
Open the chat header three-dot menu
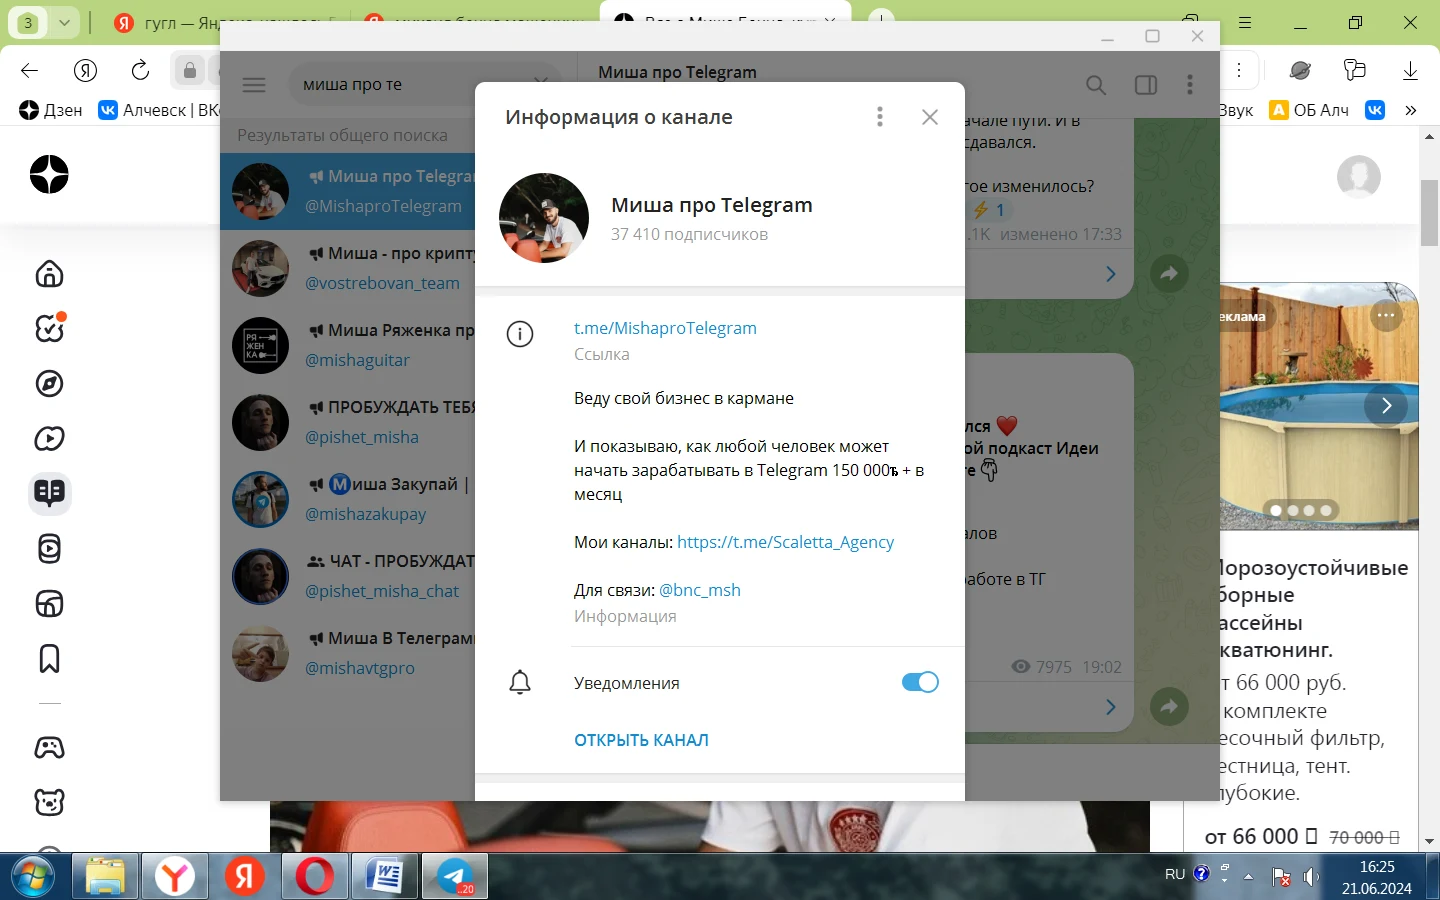click(1190, 85)
